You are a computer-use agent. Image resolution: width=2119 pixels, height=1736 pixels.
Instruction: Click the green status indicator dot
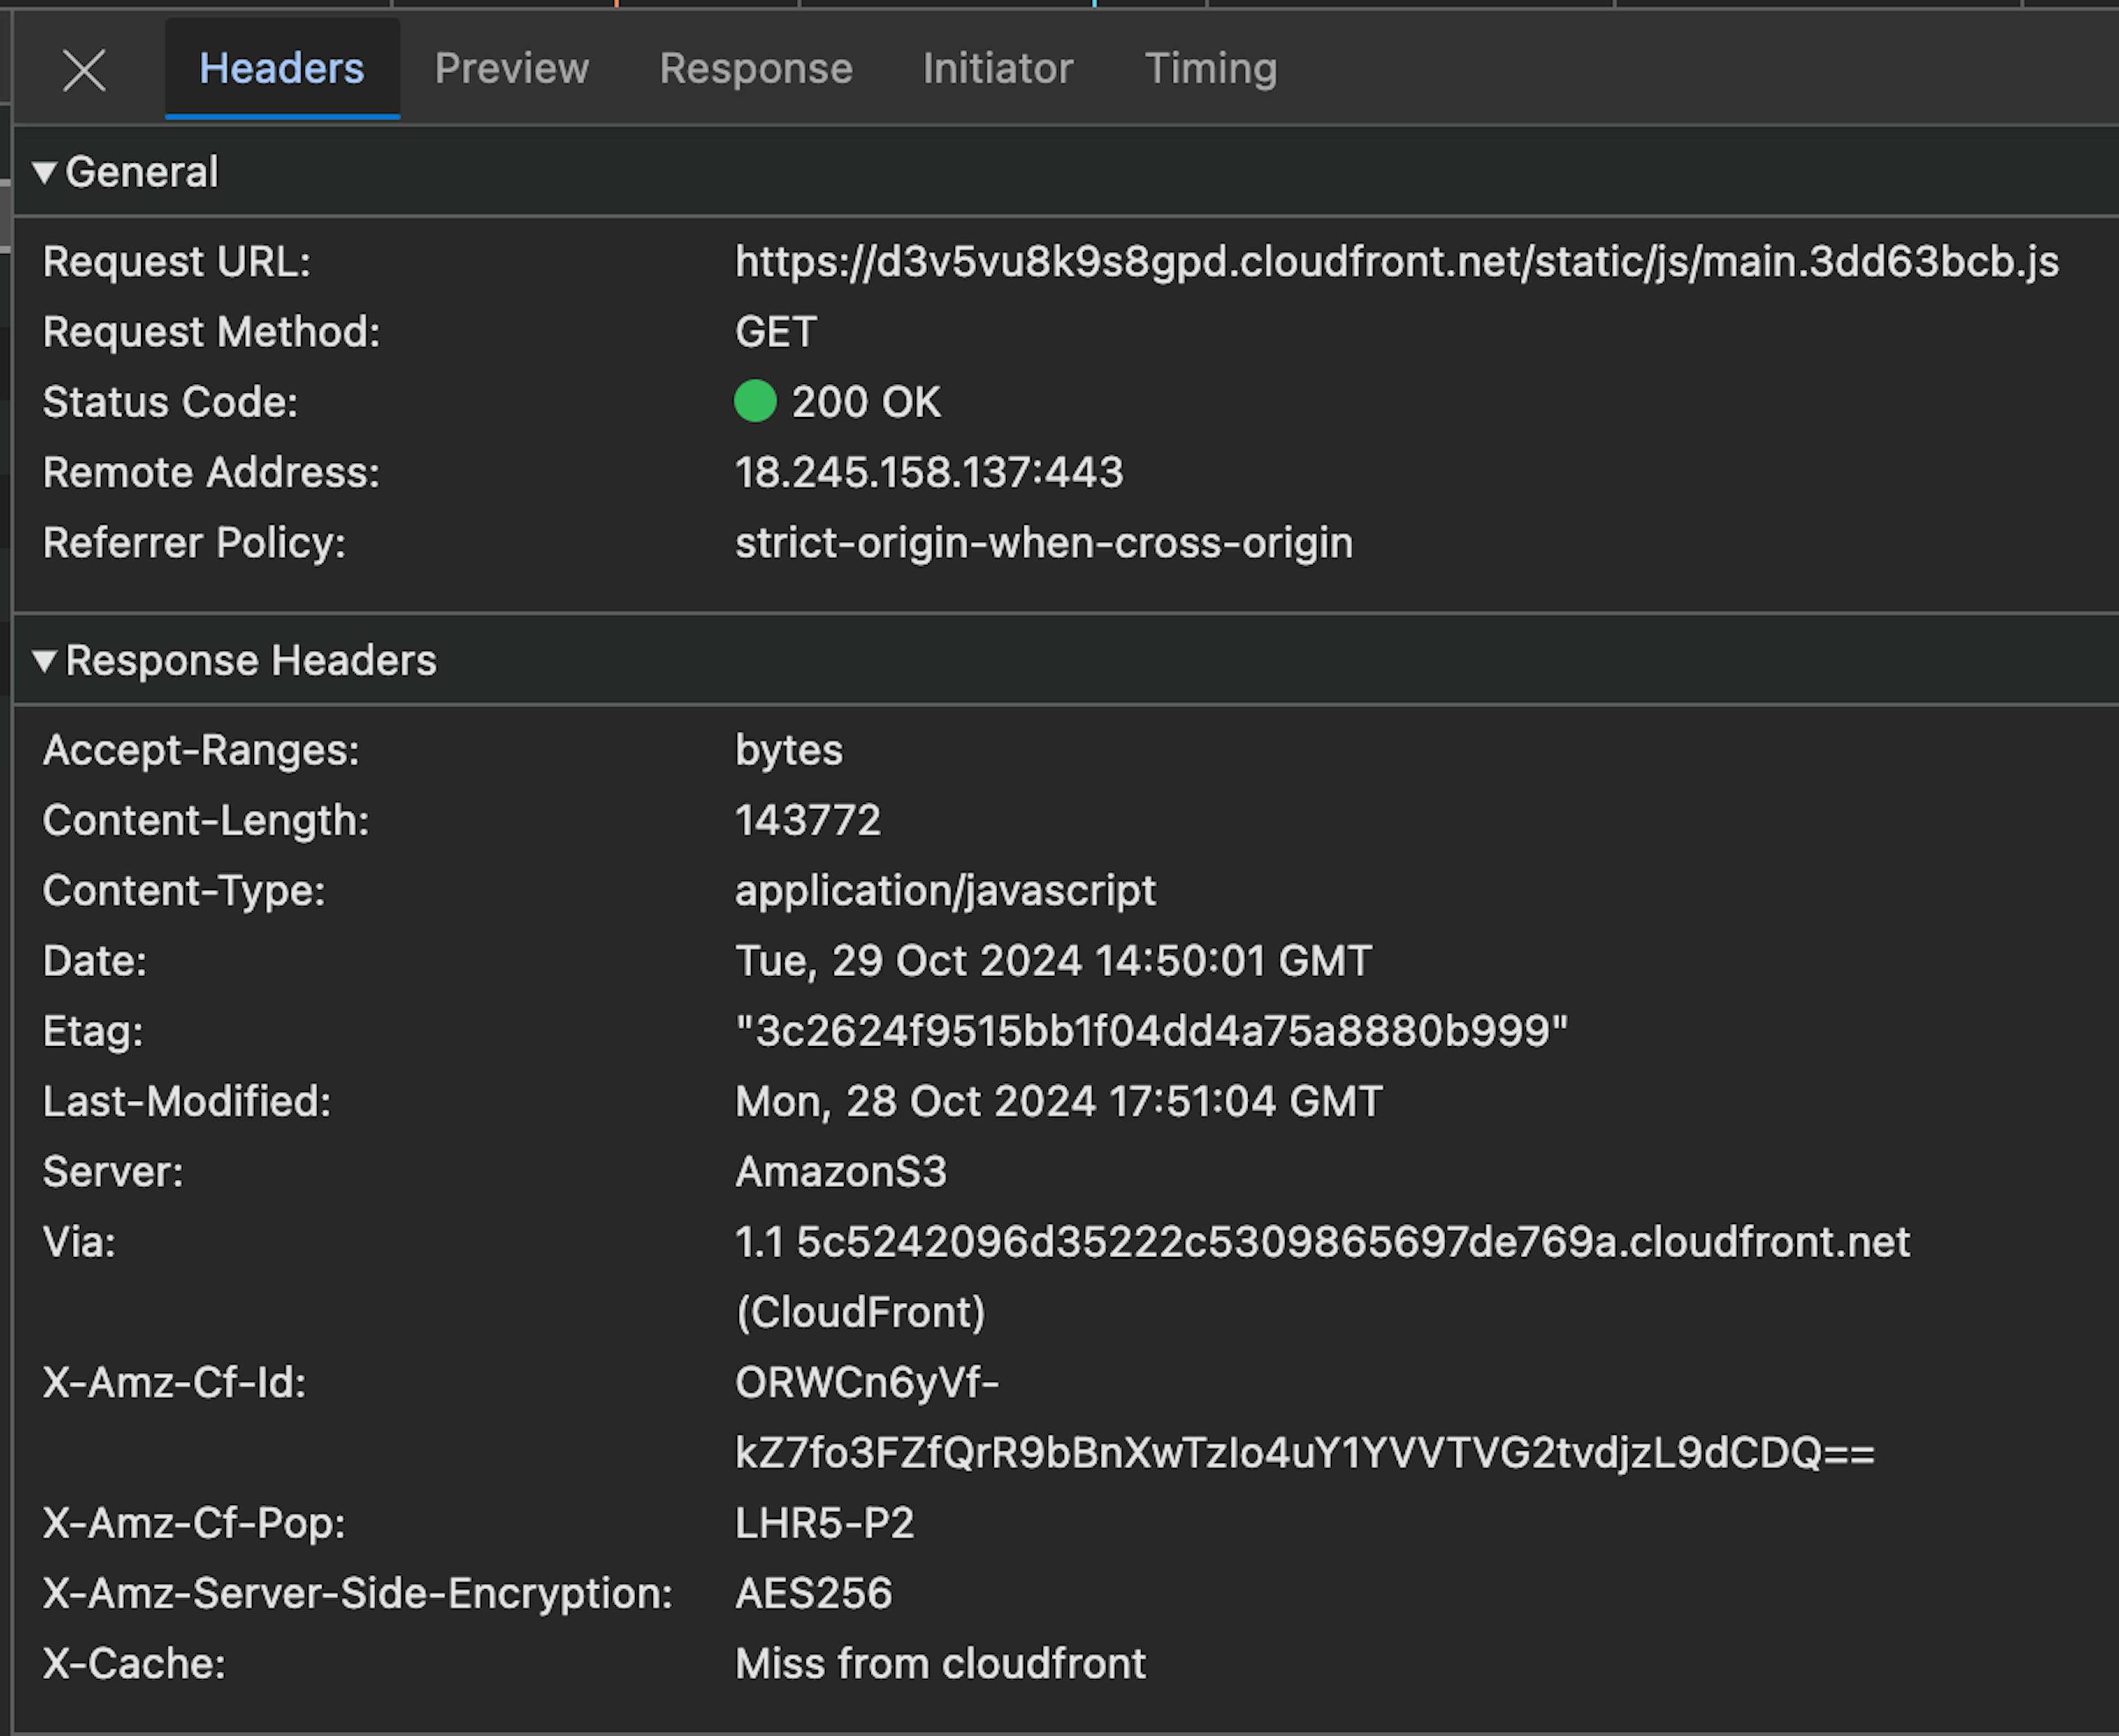(755, 401)
